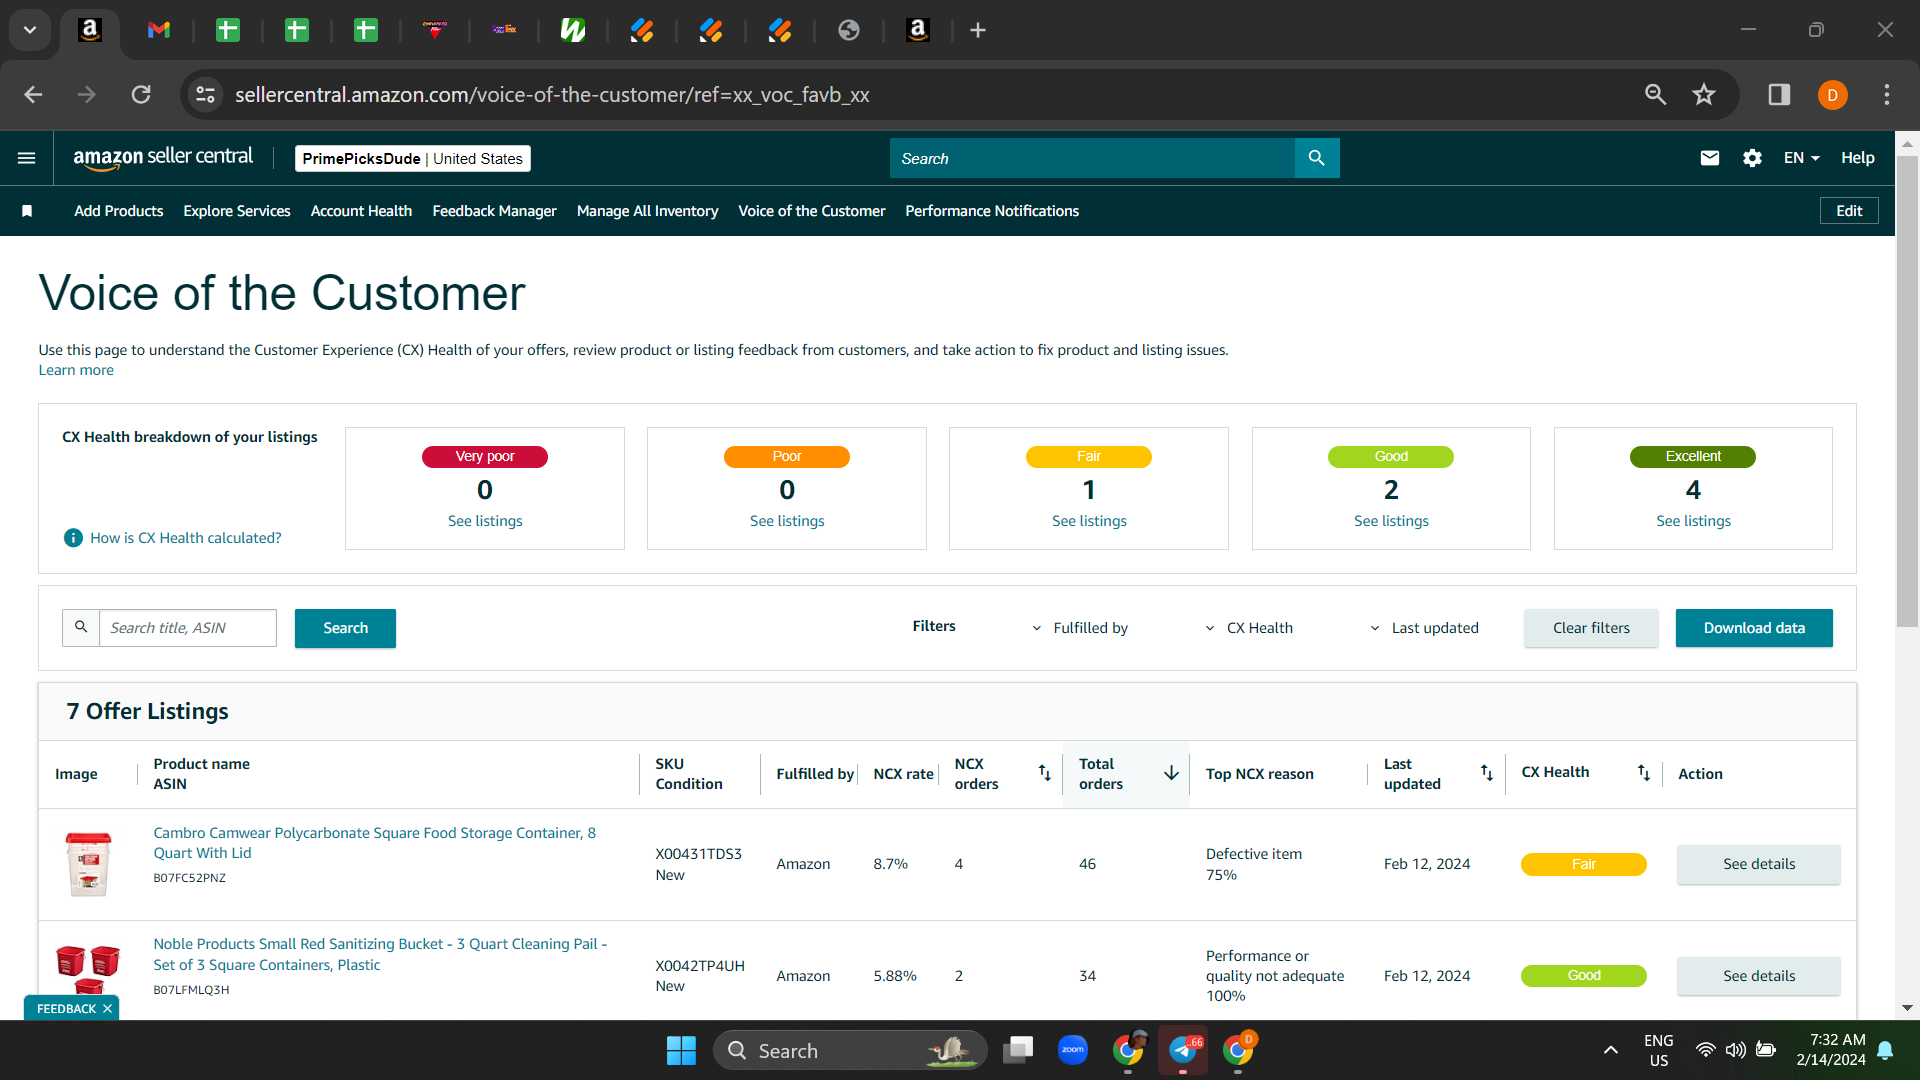Click the page vertical scrollbar
The image size is (1920, 1080).
[1907, 390]
